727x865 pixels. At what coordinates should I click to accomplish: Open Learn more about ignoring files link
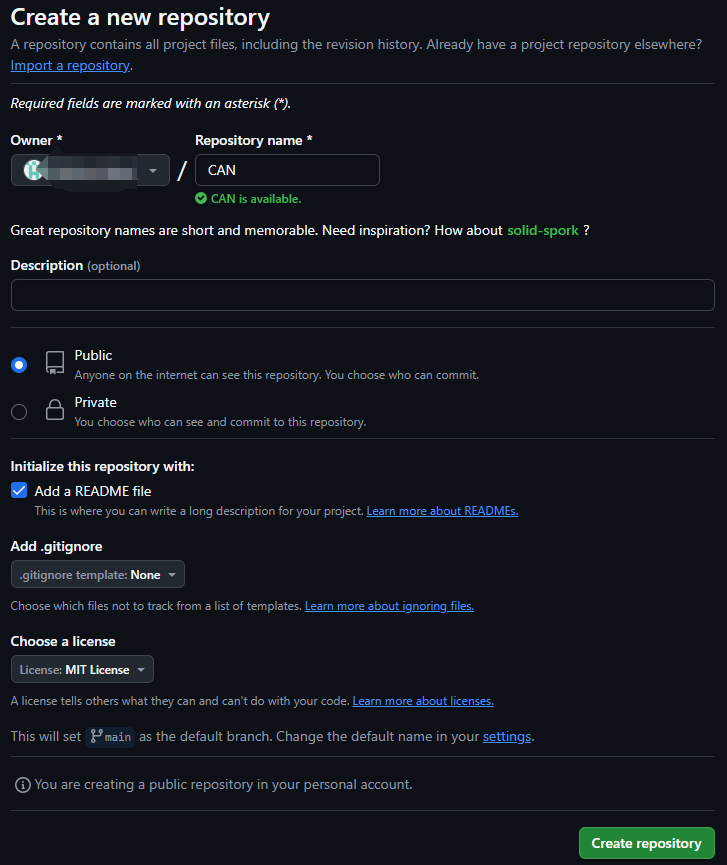coord(389,606)
